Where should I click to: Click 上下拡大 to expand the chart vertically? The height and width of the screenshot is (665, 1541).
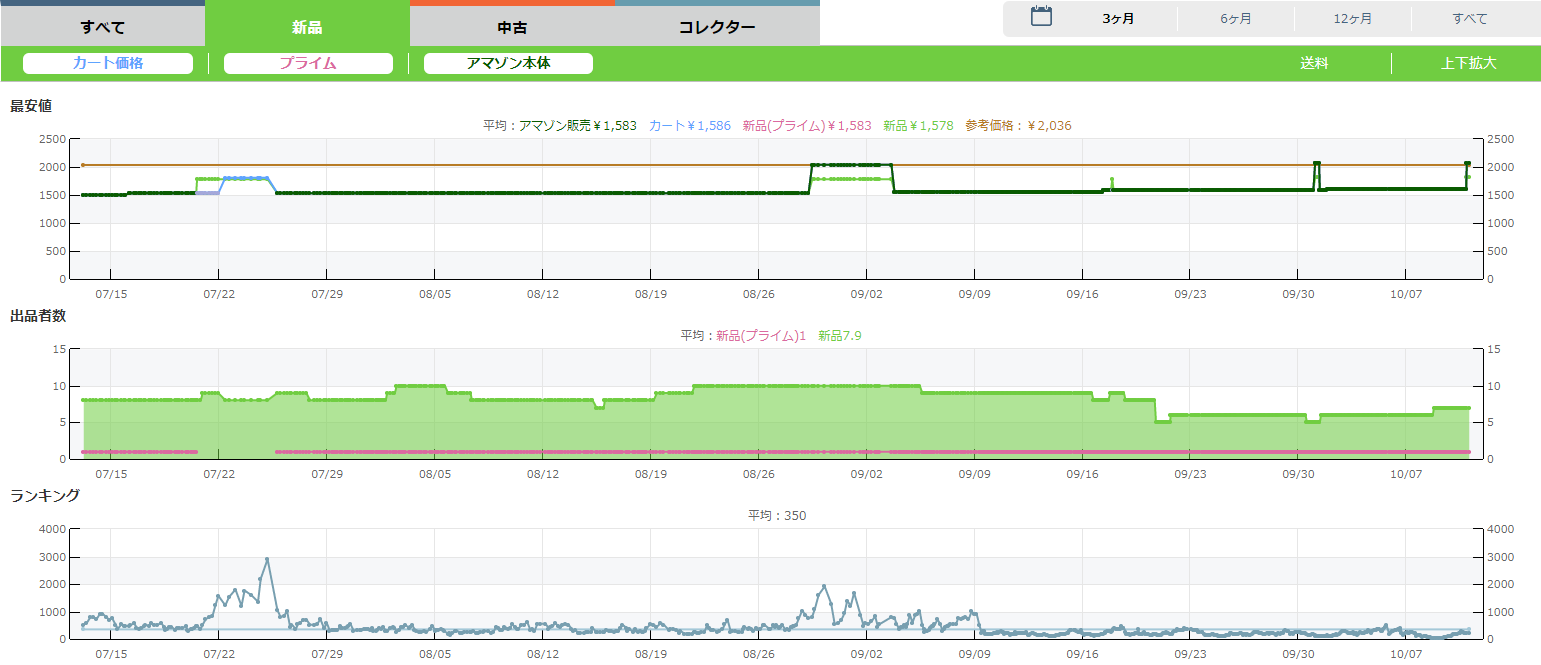click(1468, 63)
